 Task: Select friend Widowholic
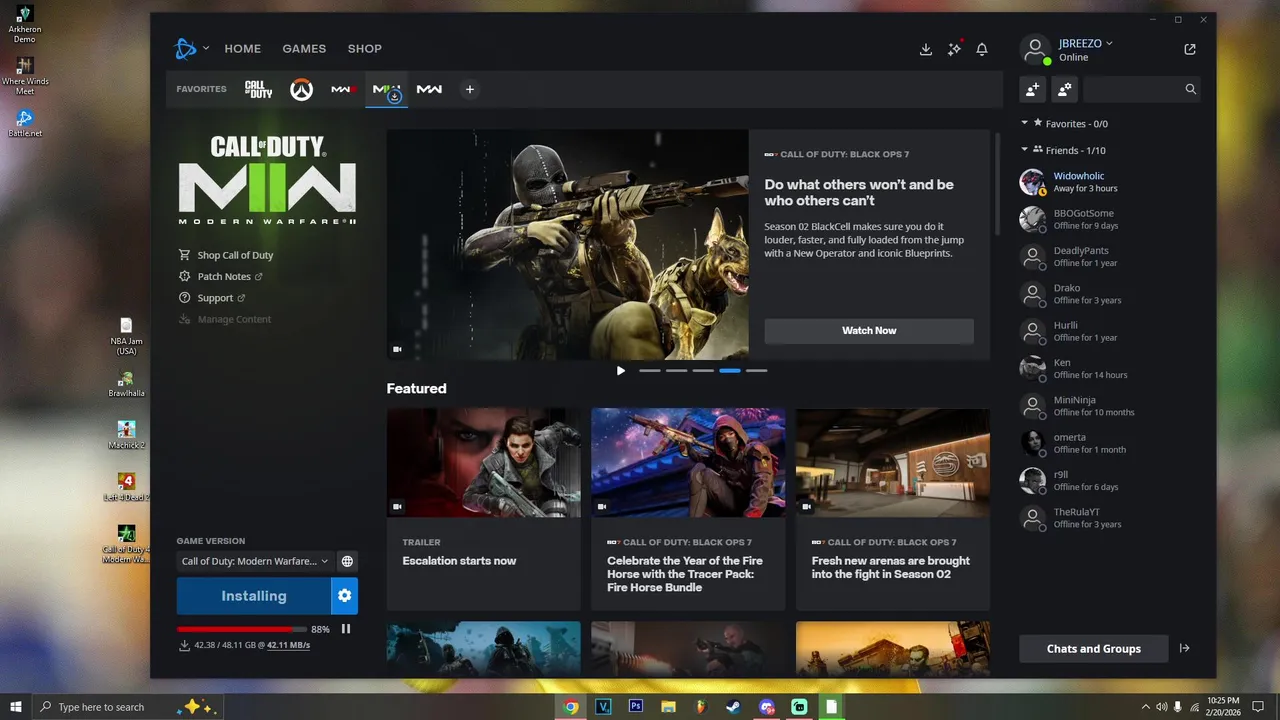pyautogui.click(x=1110, y=182)
